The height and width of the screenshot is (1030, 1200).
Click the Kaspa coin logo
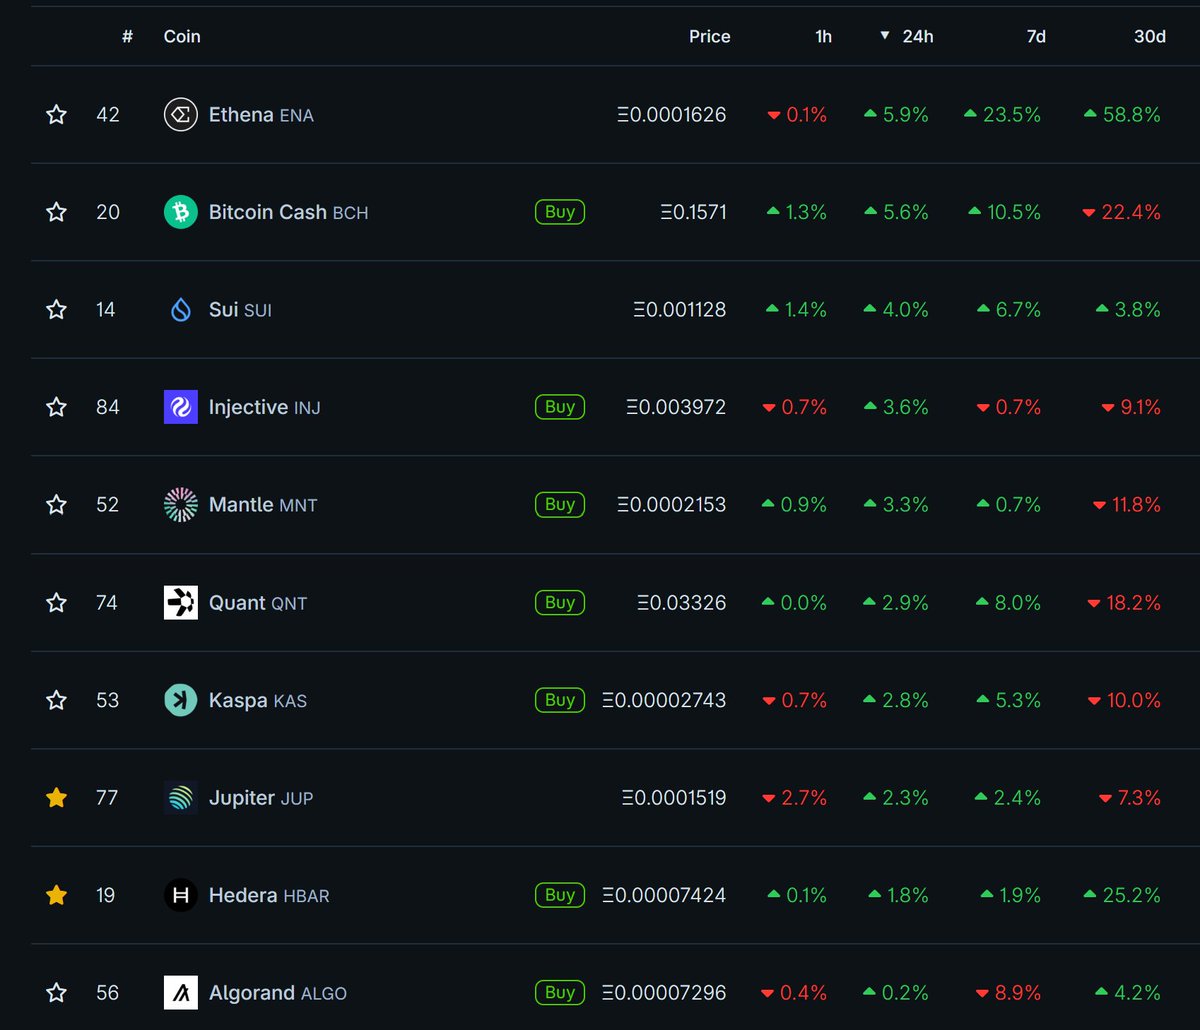[x=181, y=700]
